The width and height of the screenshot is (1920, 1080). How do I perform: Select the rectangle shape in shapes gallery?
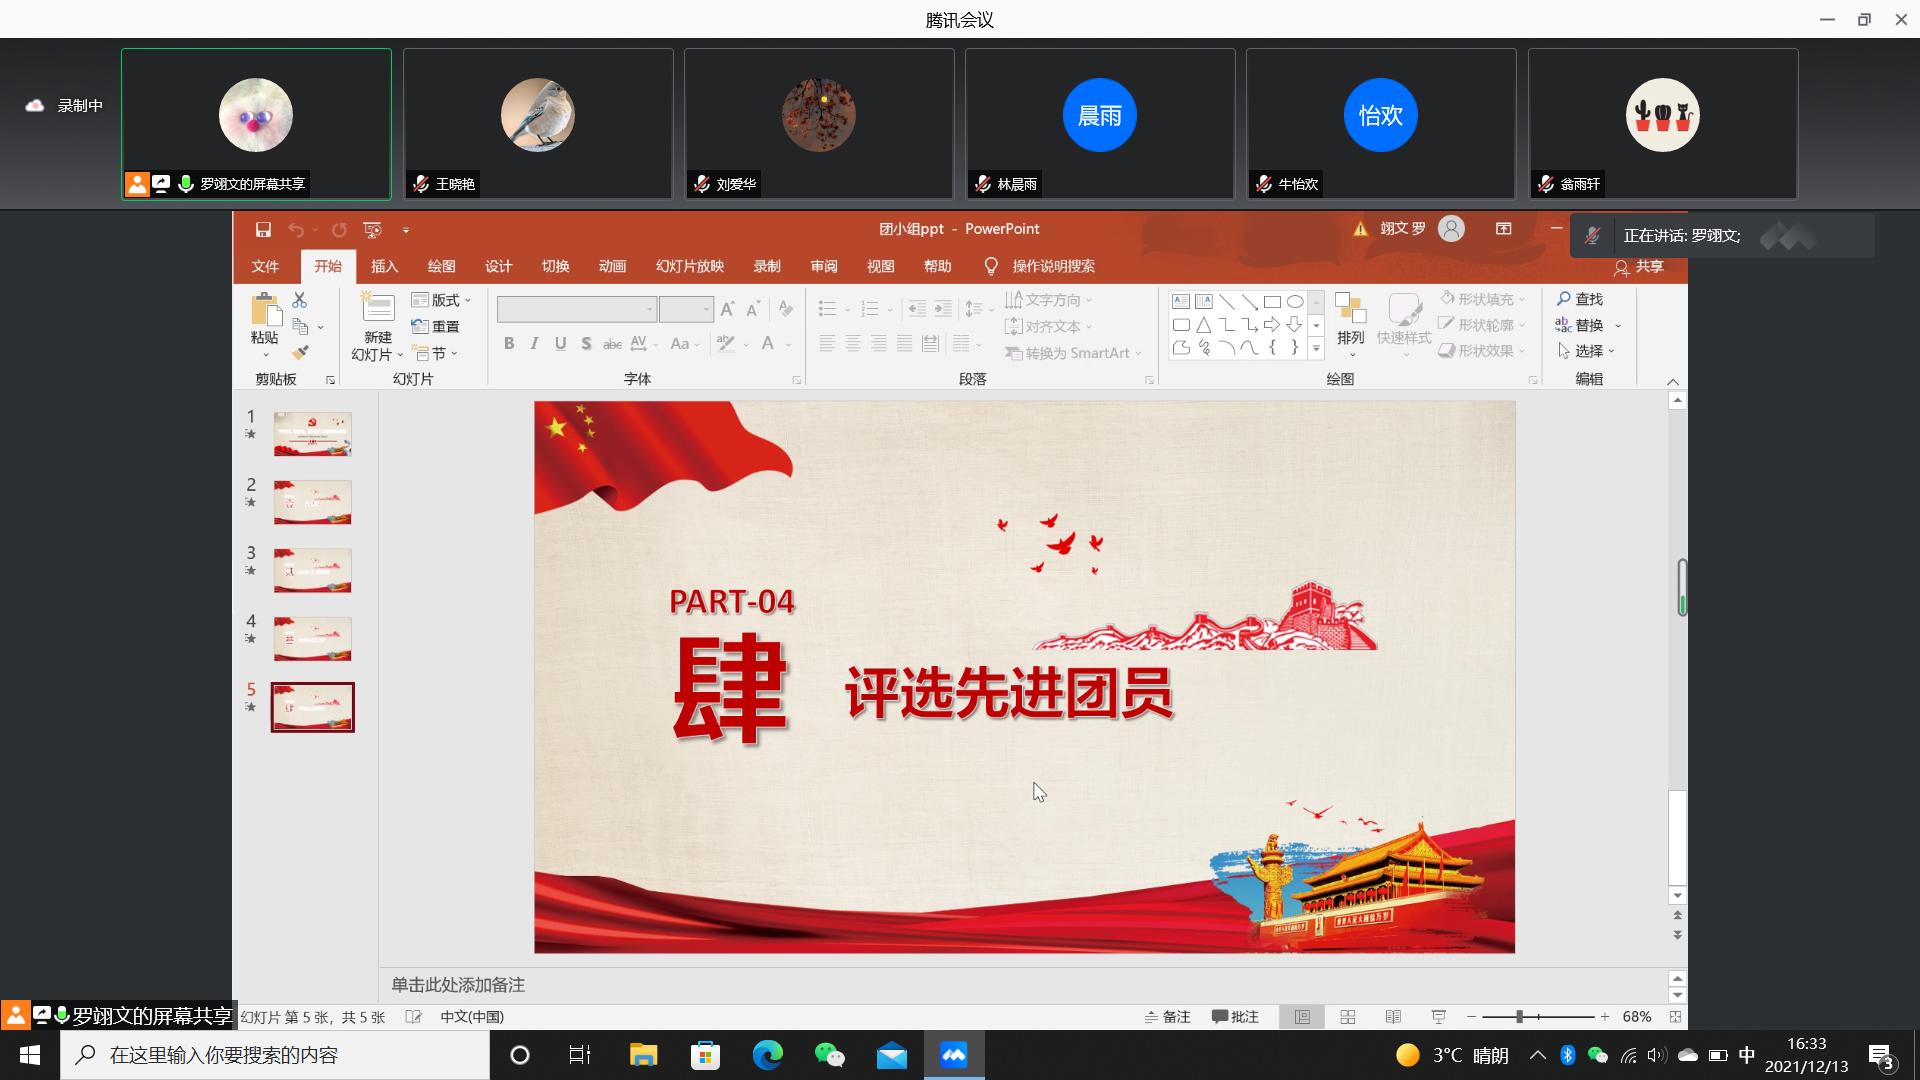pyautogui.click(x=1272, y=301)
